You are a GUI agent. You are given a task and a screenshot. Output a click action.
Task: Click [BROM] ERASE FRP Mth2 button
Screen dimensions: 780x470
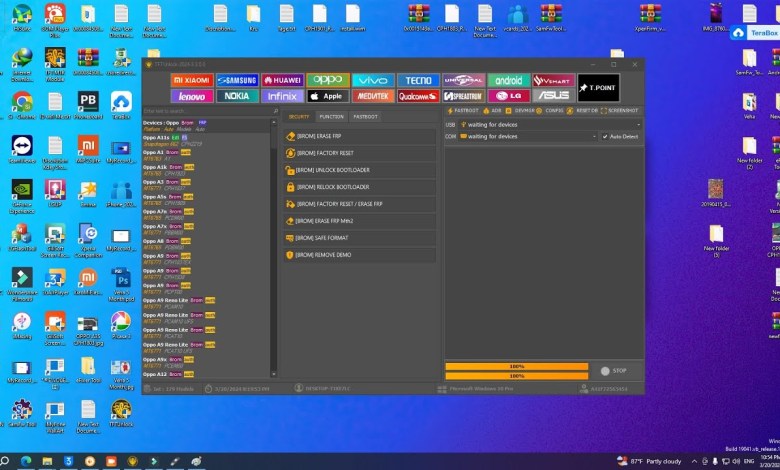click(360, 220)
